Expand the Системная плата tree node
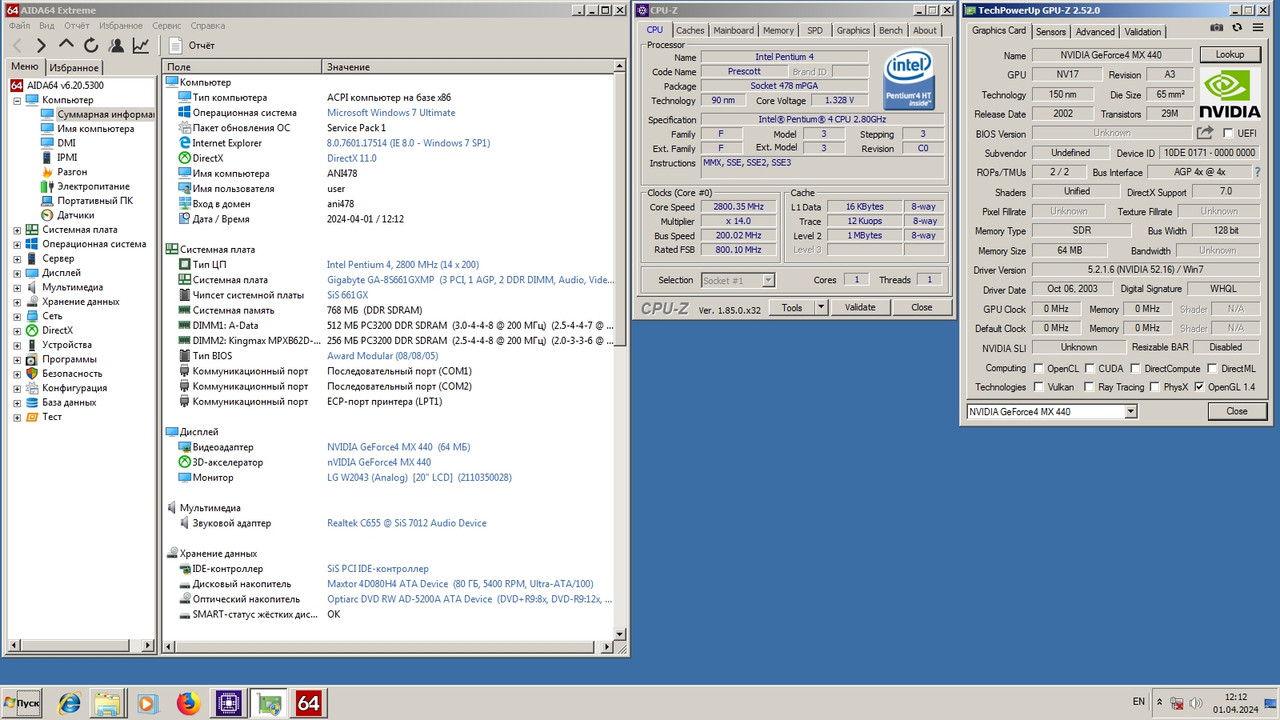This screenshot has width=1280, height=720. [x=17, y=230]
